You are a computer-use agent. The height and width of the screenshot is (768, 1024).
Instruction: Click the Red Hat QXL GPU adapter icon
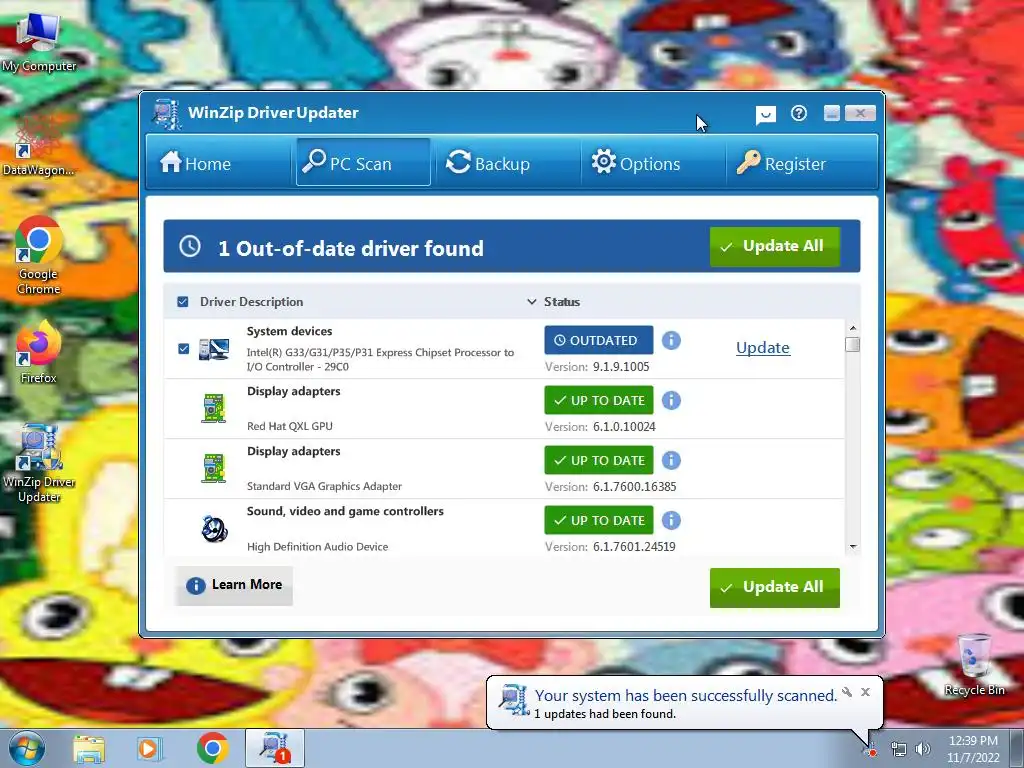click(x=214, y=408)
